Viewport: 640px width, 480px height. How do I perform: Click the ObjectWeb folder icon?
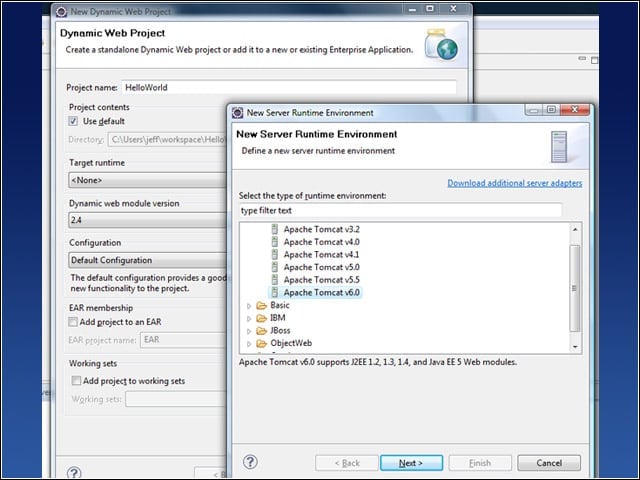click(261, 343)
